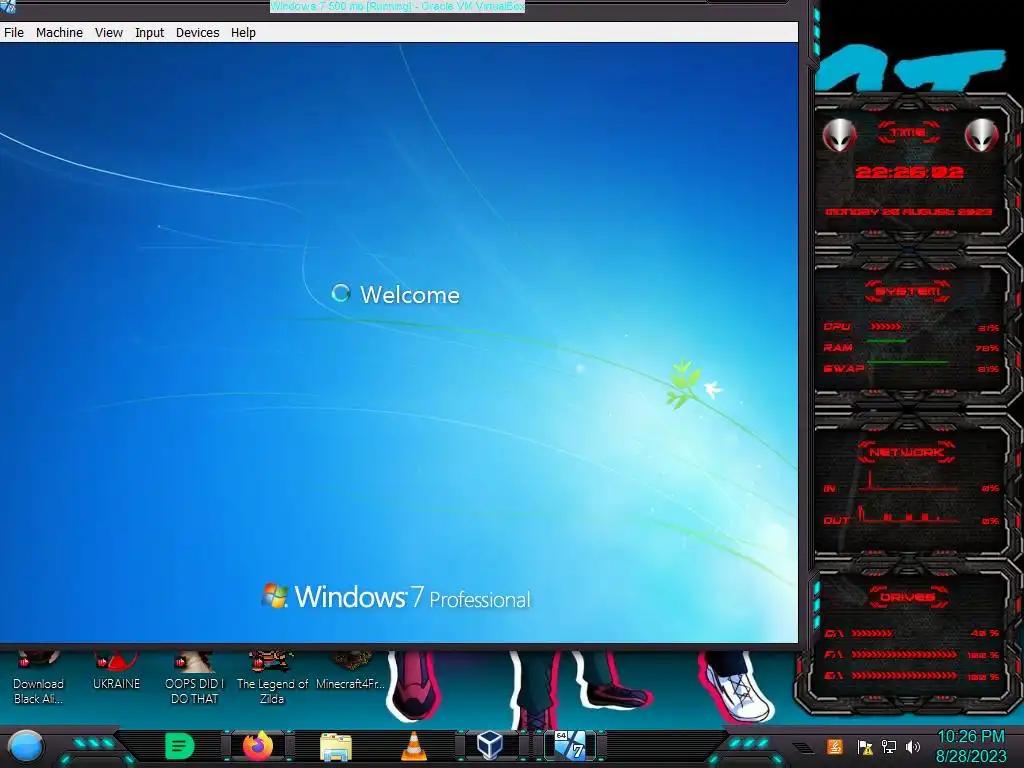Click the 22:26:02 digital clock readout

(x=909, y=172)
